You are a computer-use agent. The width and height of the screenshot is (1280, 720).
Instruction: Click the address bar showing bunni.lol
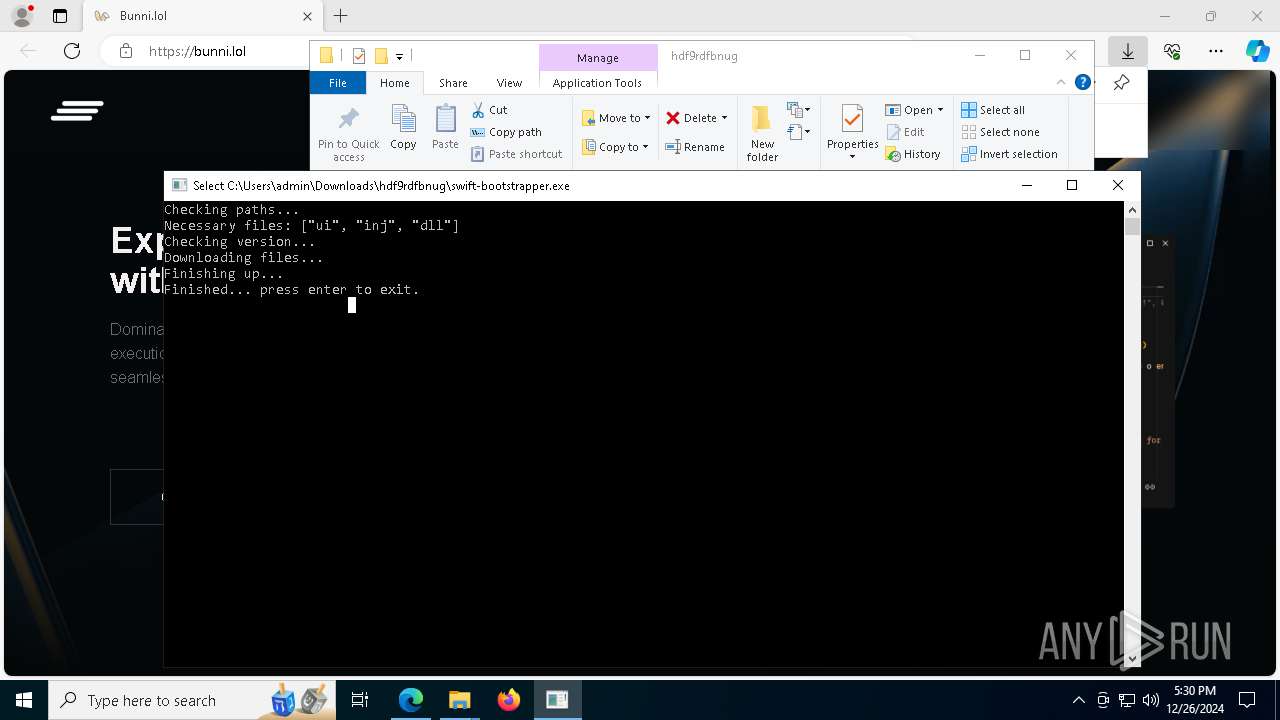pos(197,51)
